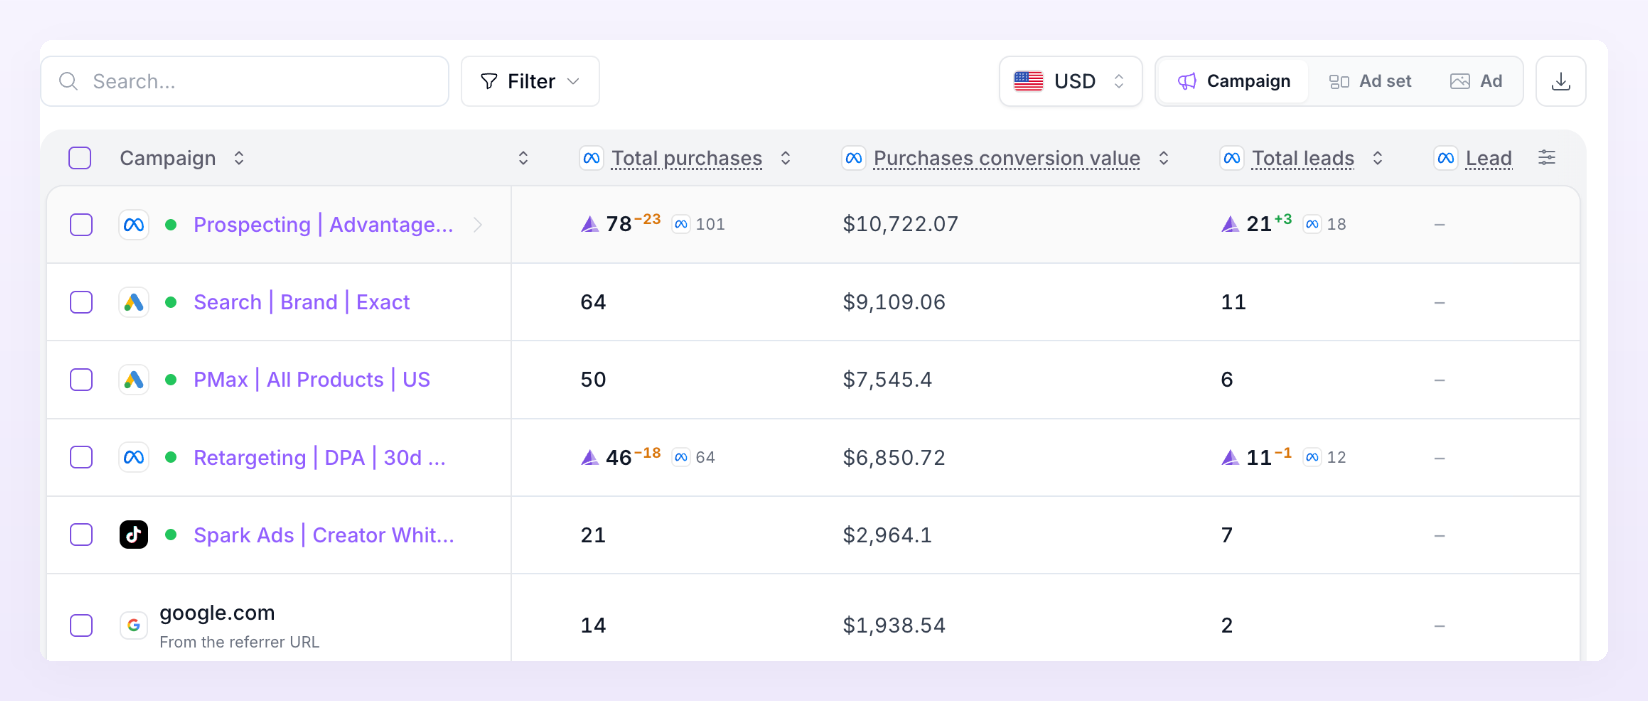
Task: Click the purple attribution triangle beside 11 leads in Retargeting row
Action: pos(1230,457)
